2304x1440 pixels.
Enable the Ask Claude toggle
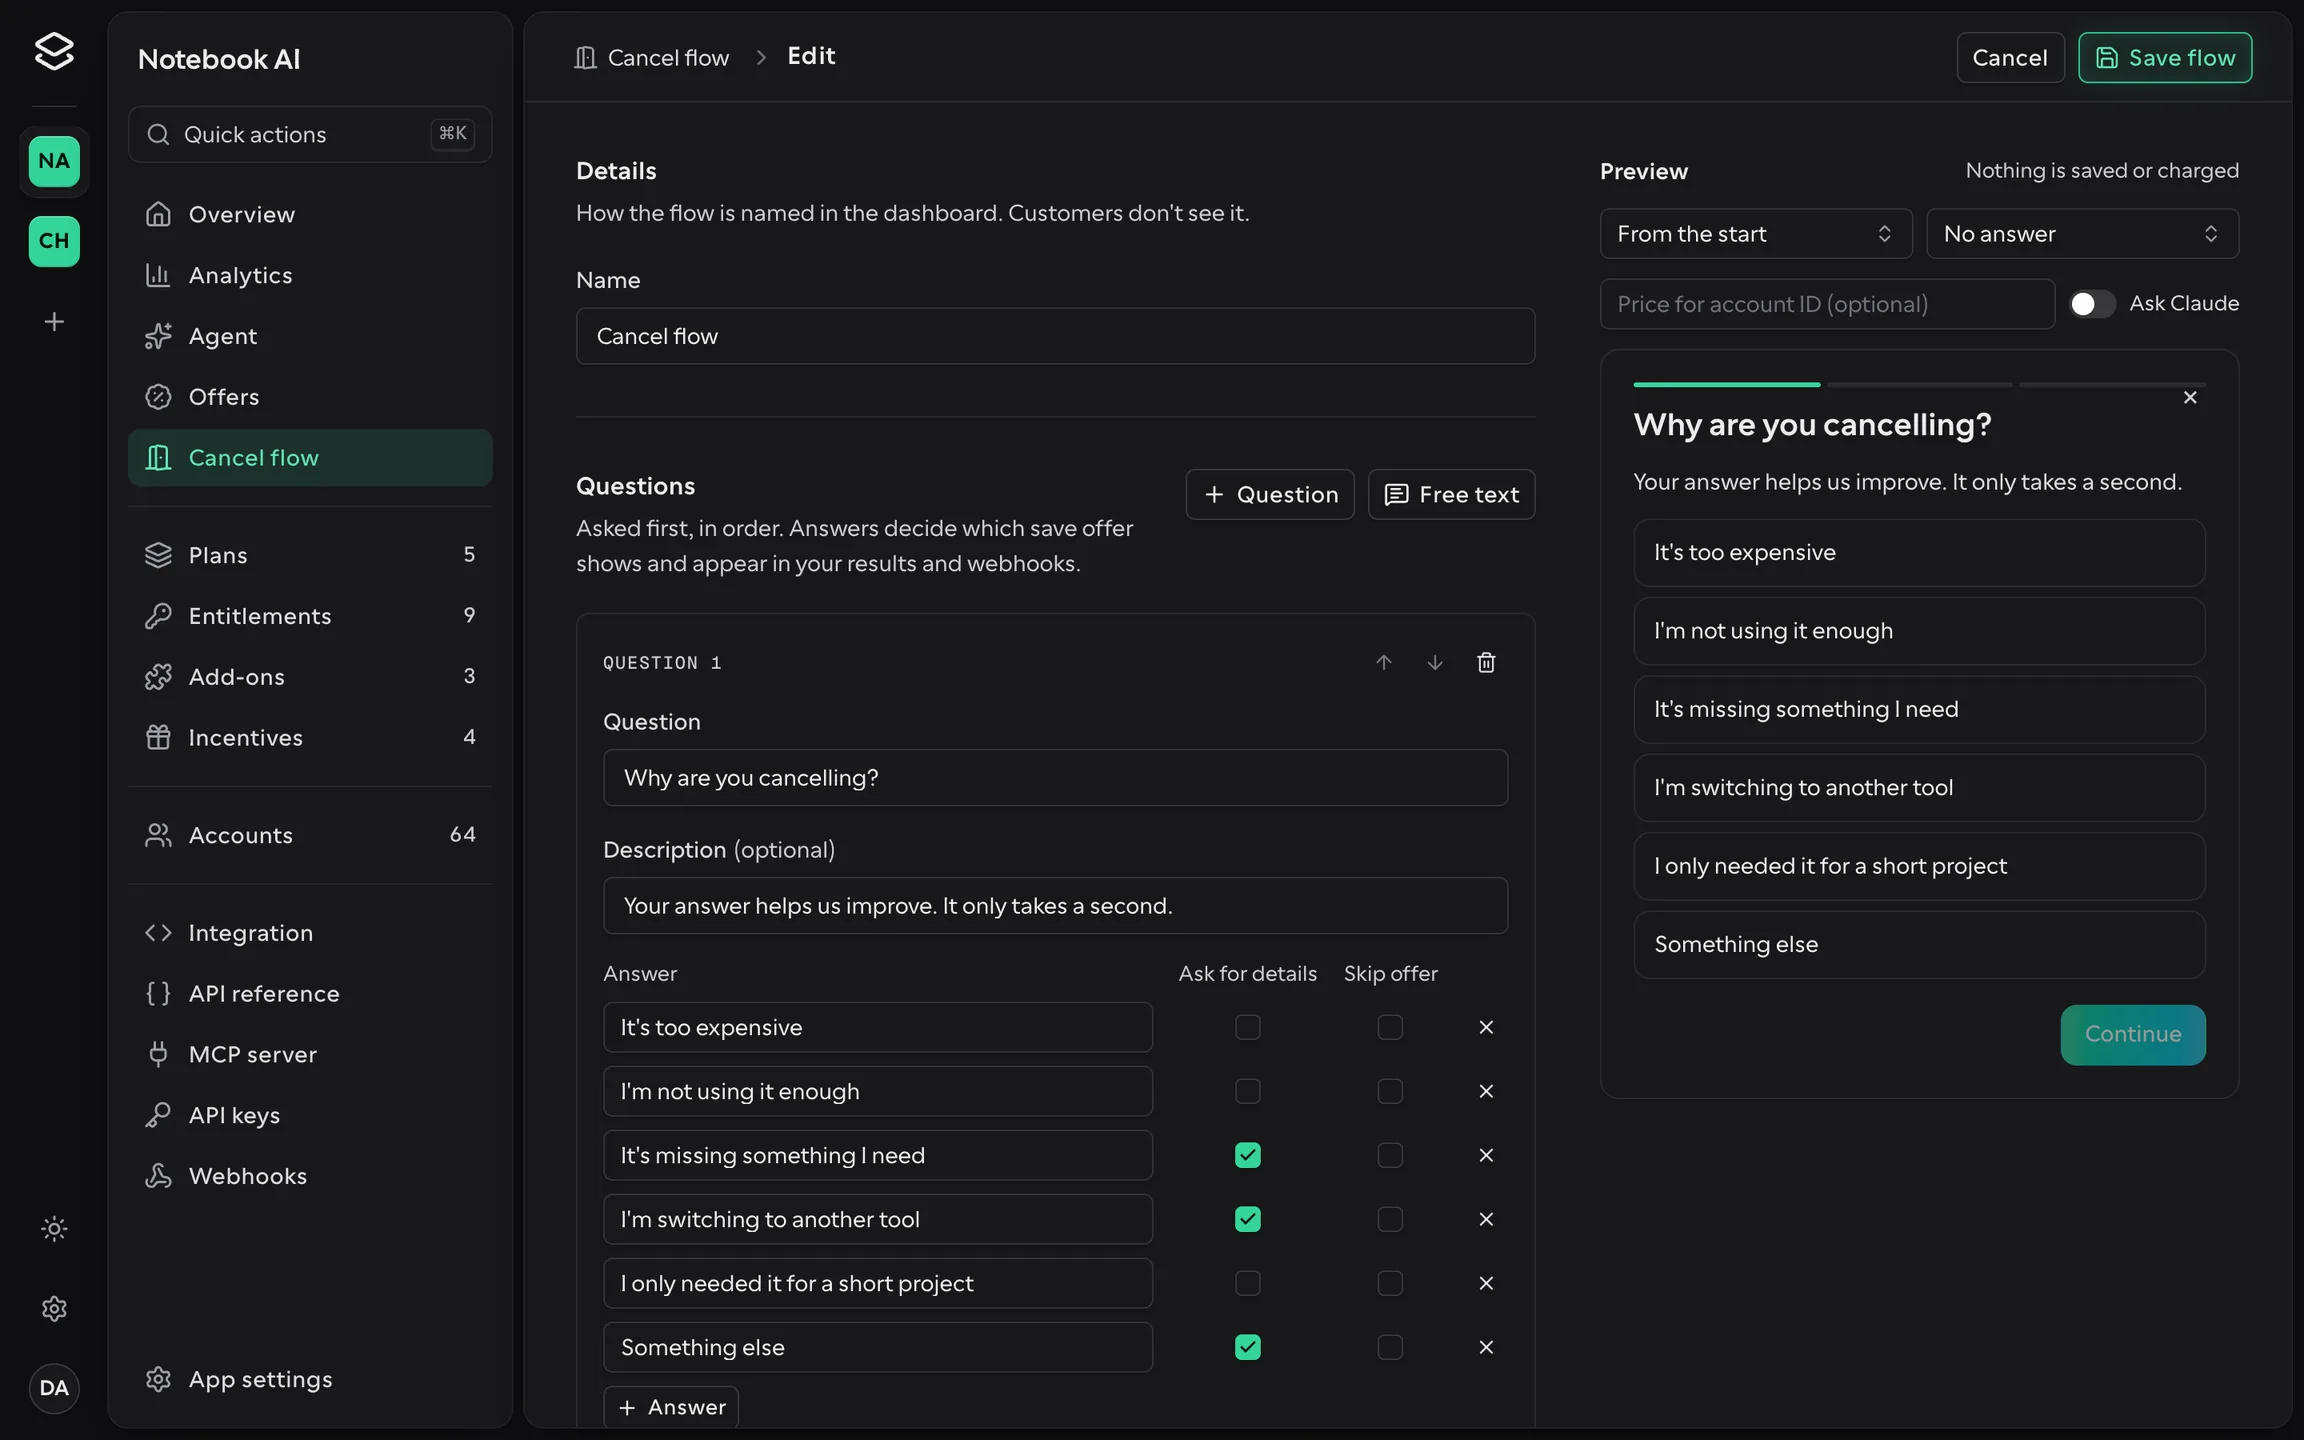point(2092,304)
